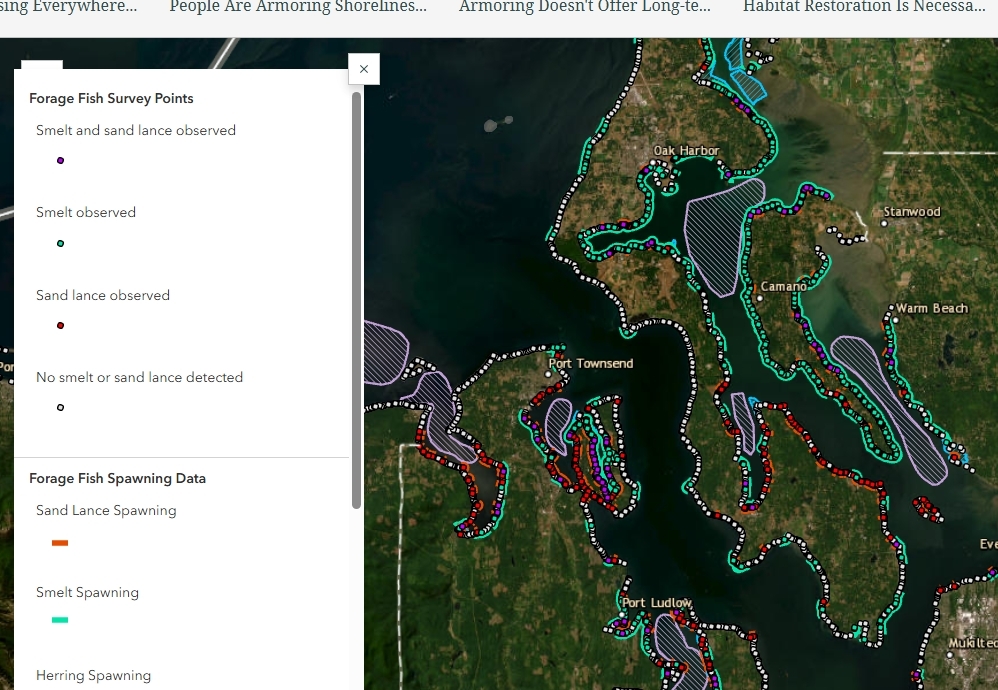Viewport: 998px width, 690px height.
Task: Click the orange Sand Lance Spawning line swatch
Action: 60,543
